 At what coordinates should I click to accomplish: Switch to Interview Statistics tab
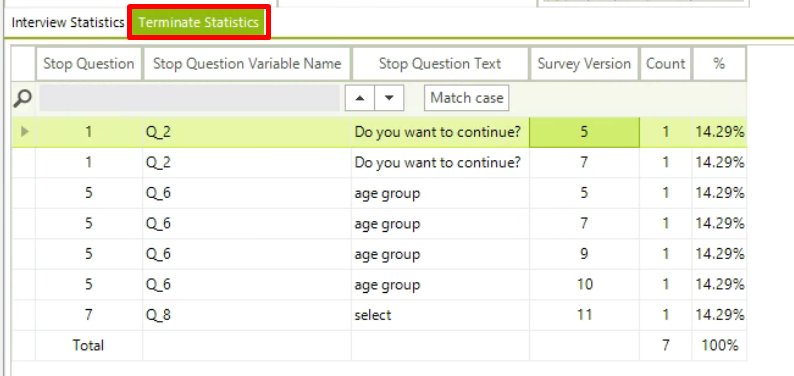[68, 22]
